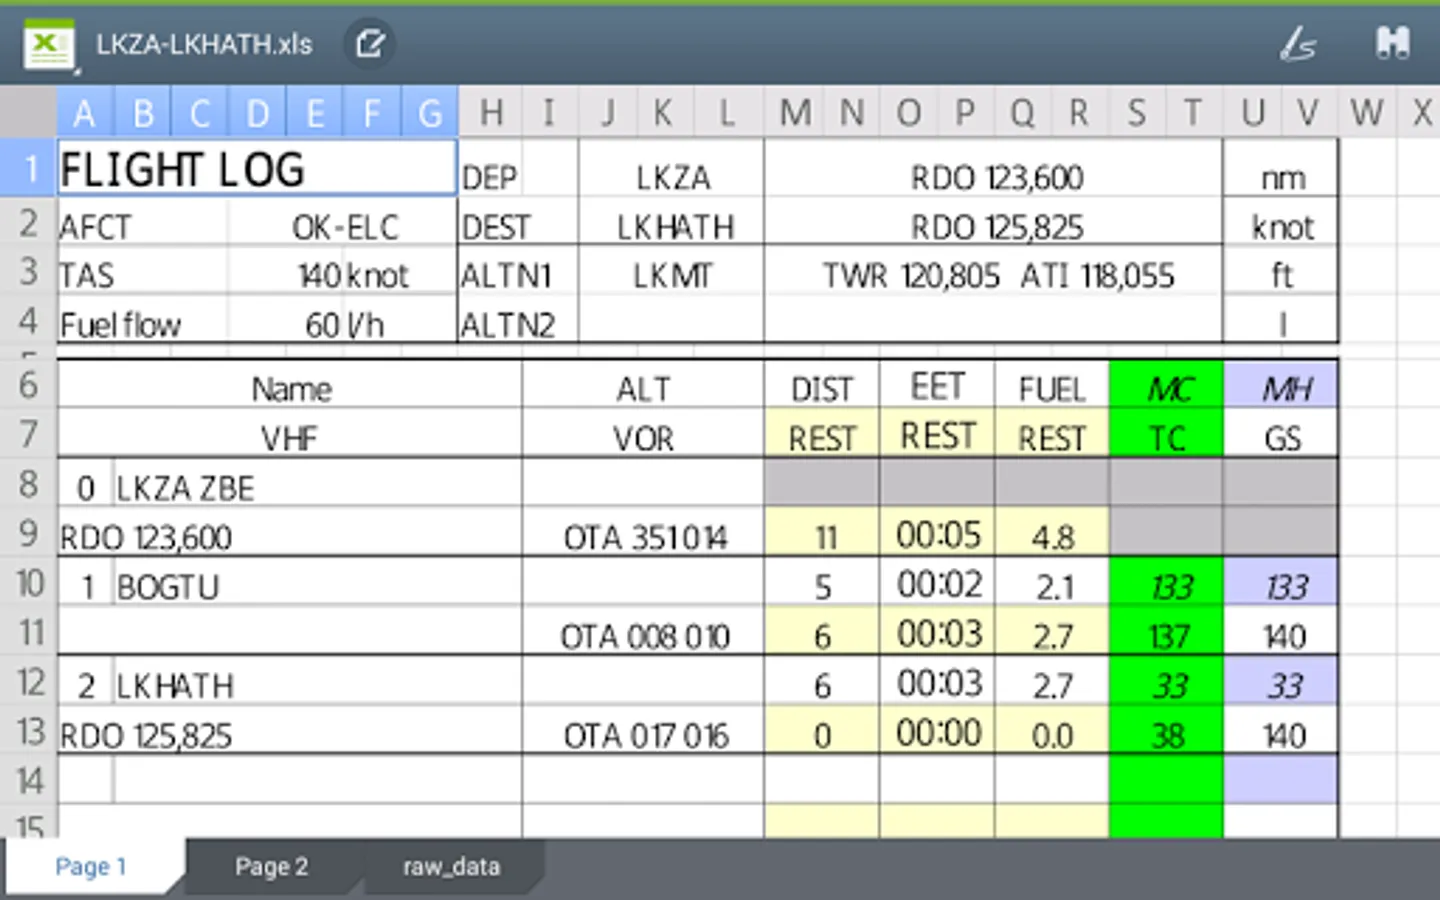Screen dimensions: 1440x900
Task: Switch to Page 1 sheet tab
Action: coord(91,867)
